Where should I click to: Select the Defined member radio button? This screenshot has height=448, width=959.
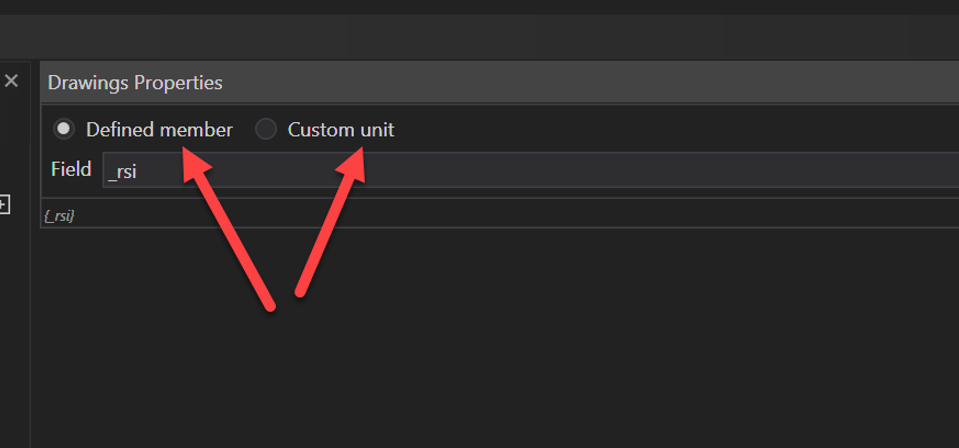click(x=64, y=129)
